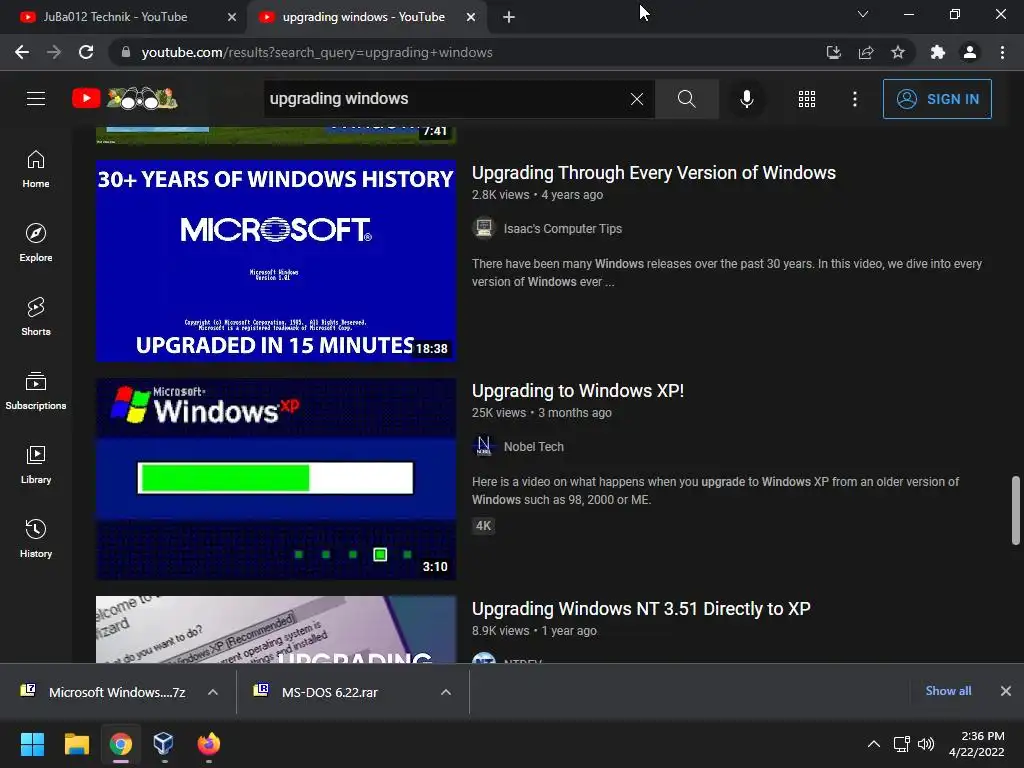1024x768 pixels.
Task: Open Shorts in sidebar
Action: coord(36,317)
